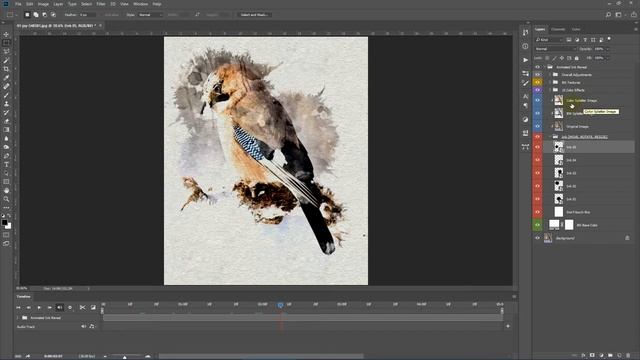Toggle visibility of Ink 05 layer

538,147
